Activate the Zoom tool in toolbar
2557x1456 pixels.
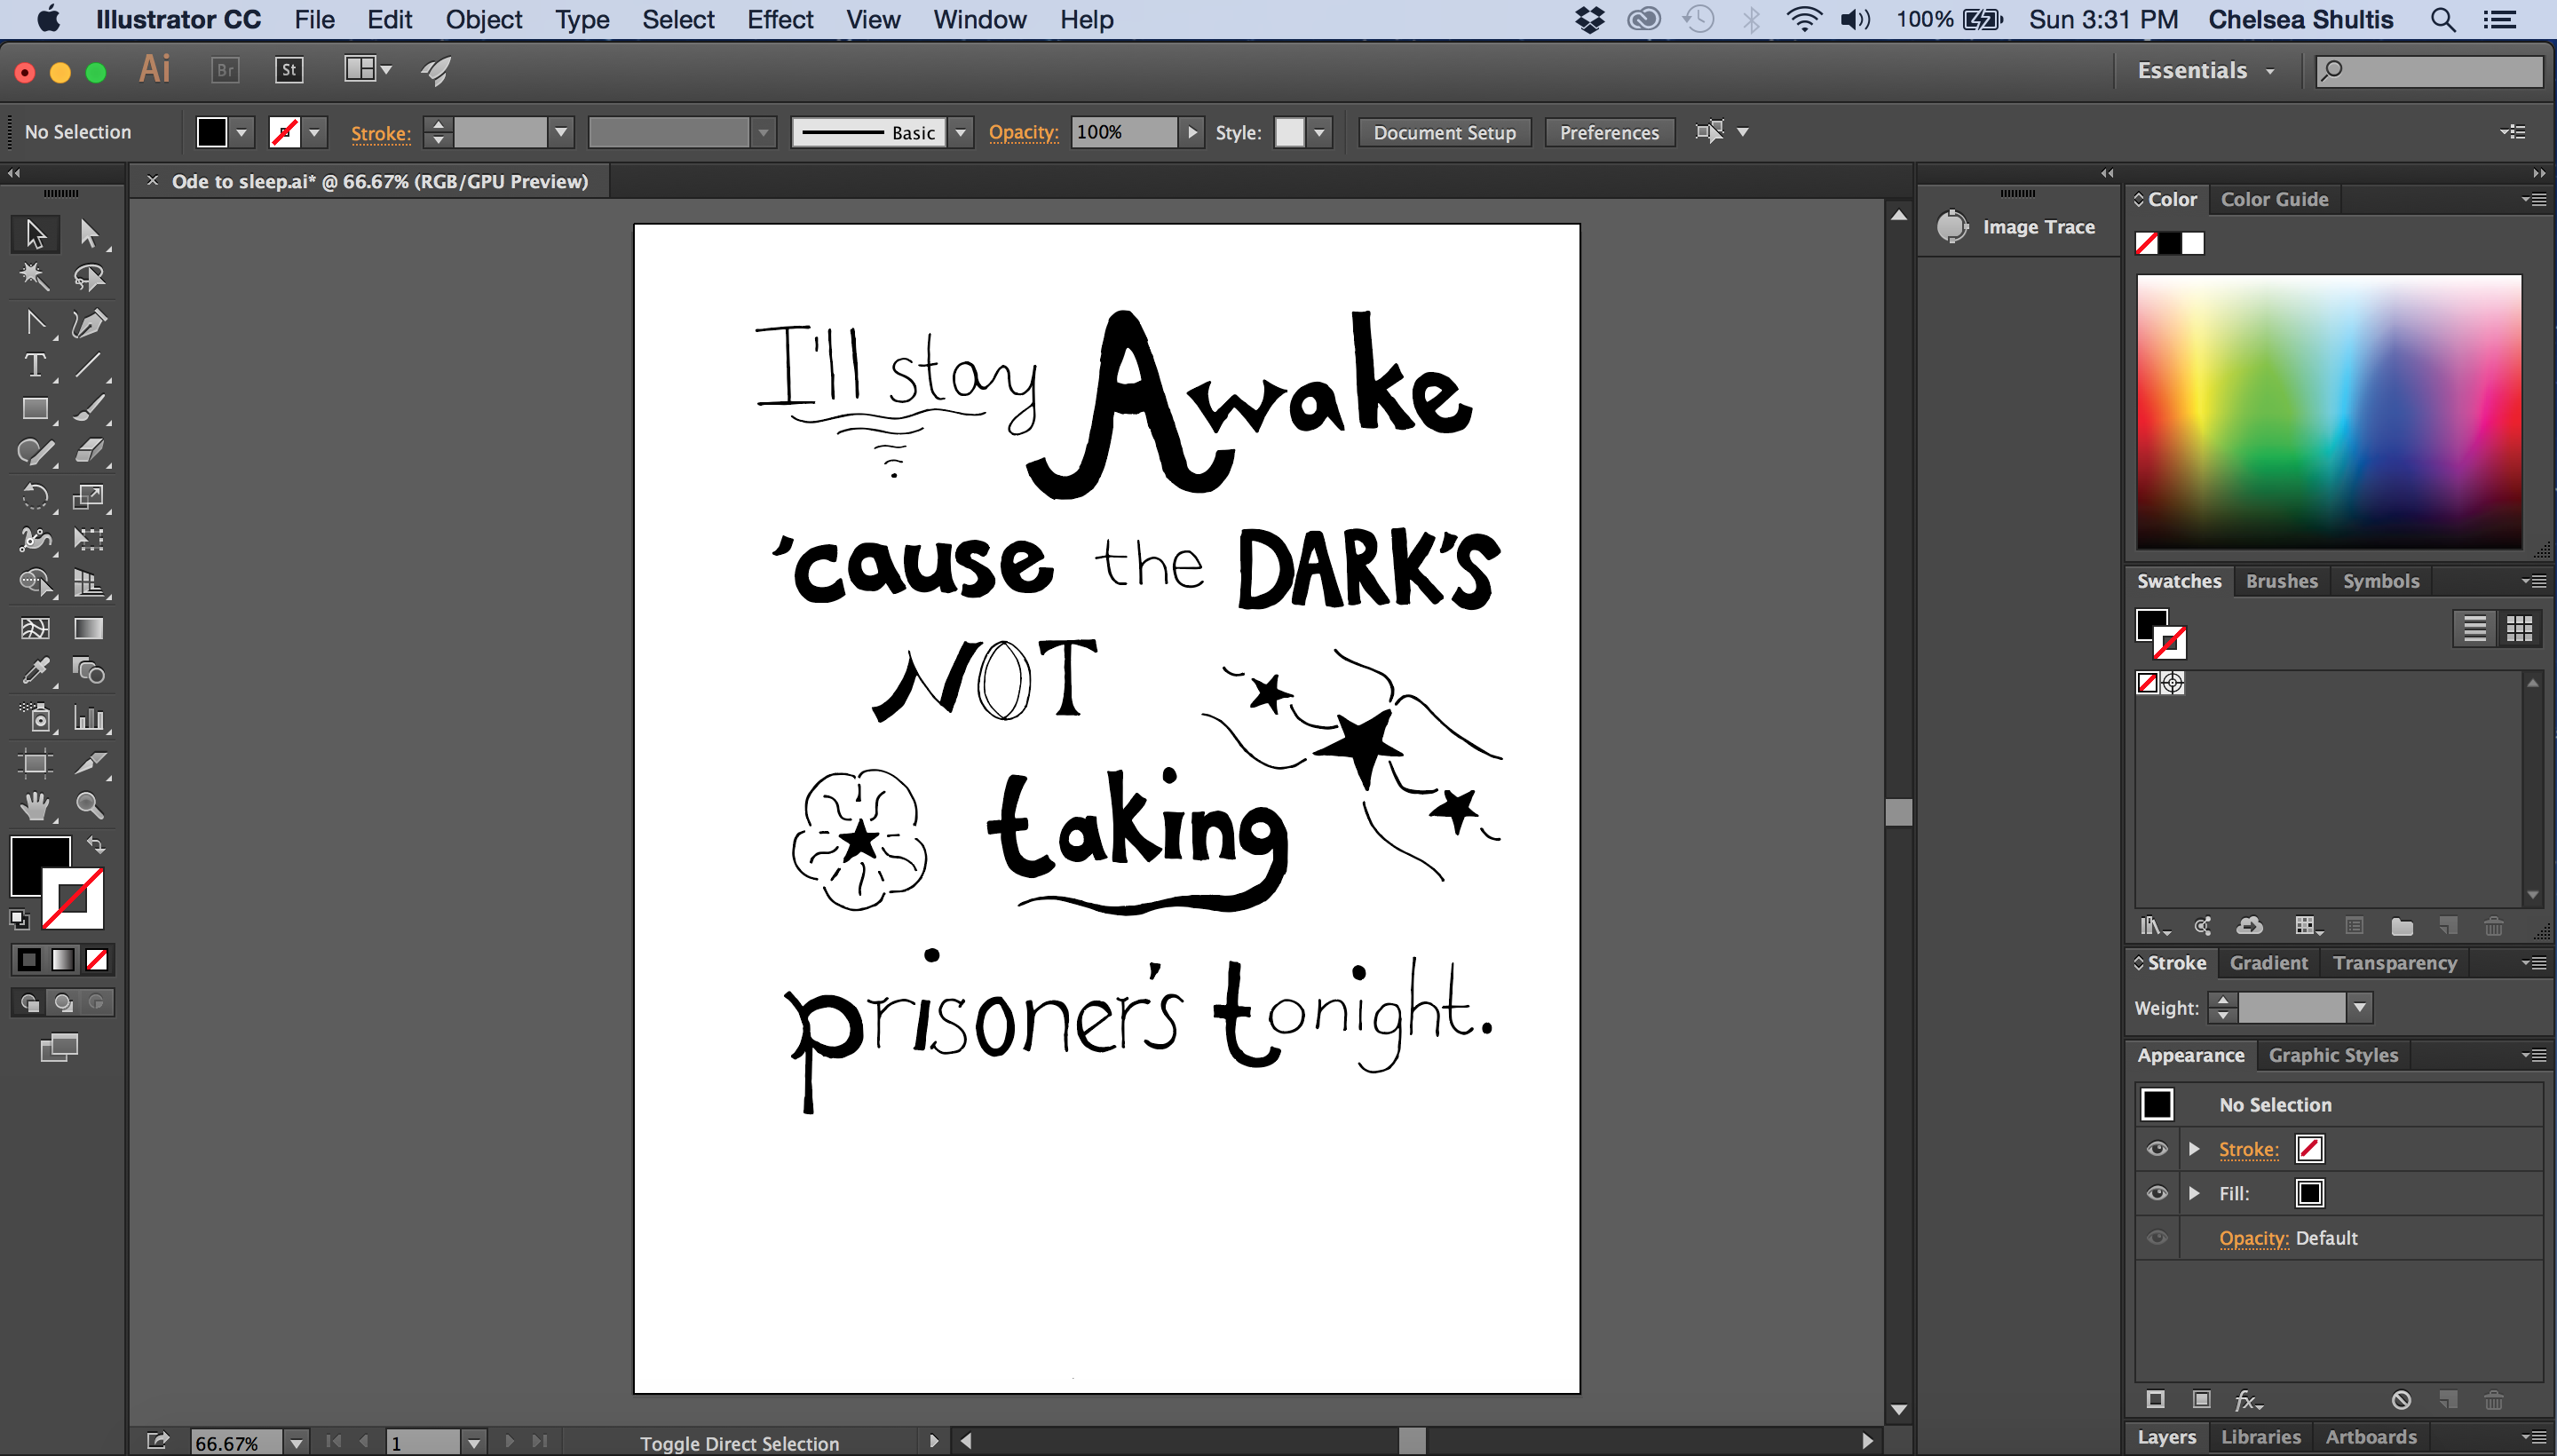(89, 805)
